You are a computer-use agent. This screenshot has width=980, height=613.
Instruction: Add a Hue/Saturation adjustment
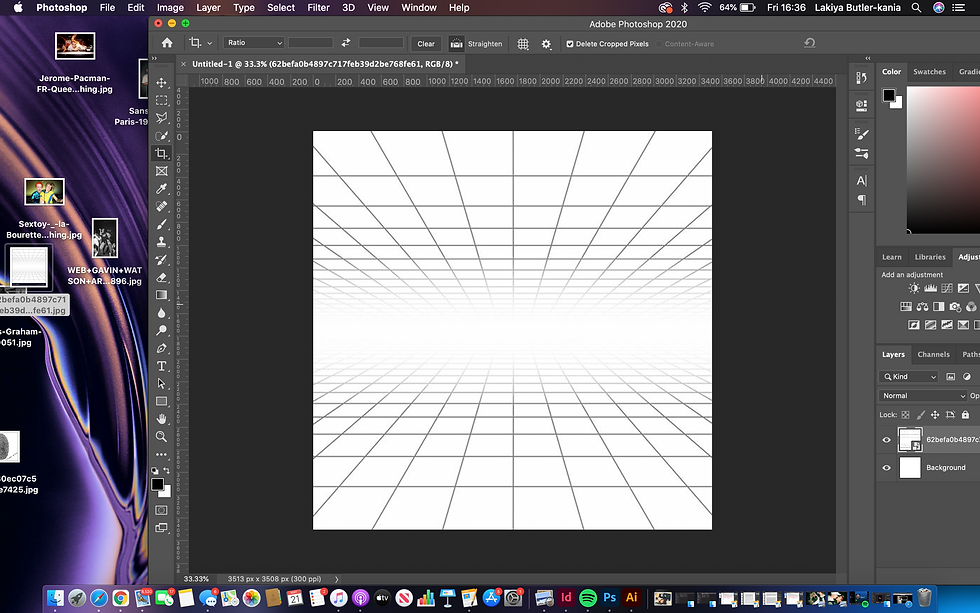906,306
